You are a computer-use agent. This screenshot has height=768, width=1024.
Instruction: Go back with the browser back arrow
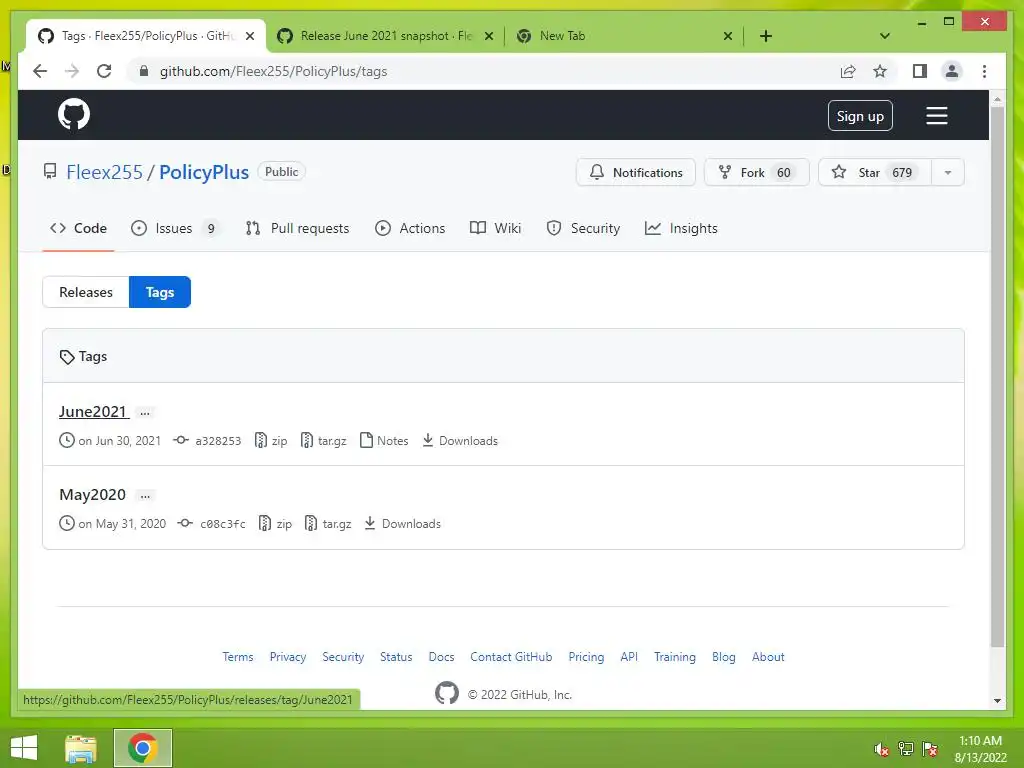[x=40, y=71]
